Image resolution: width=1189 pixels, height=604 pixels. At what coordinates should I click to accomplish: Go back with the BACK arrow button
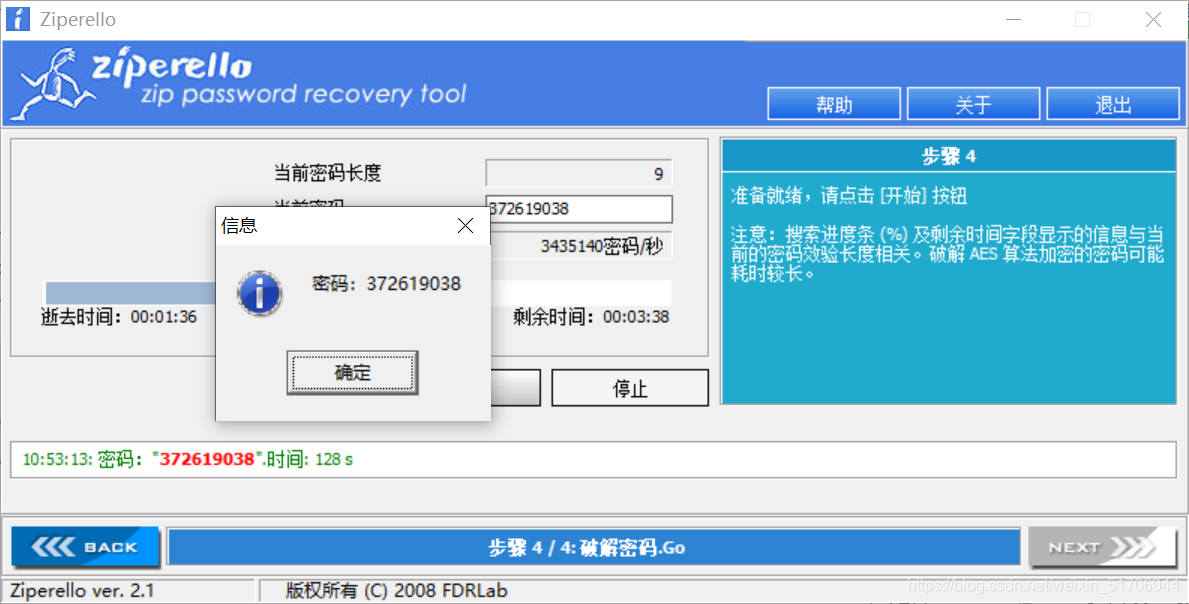[x=85, y=546]
